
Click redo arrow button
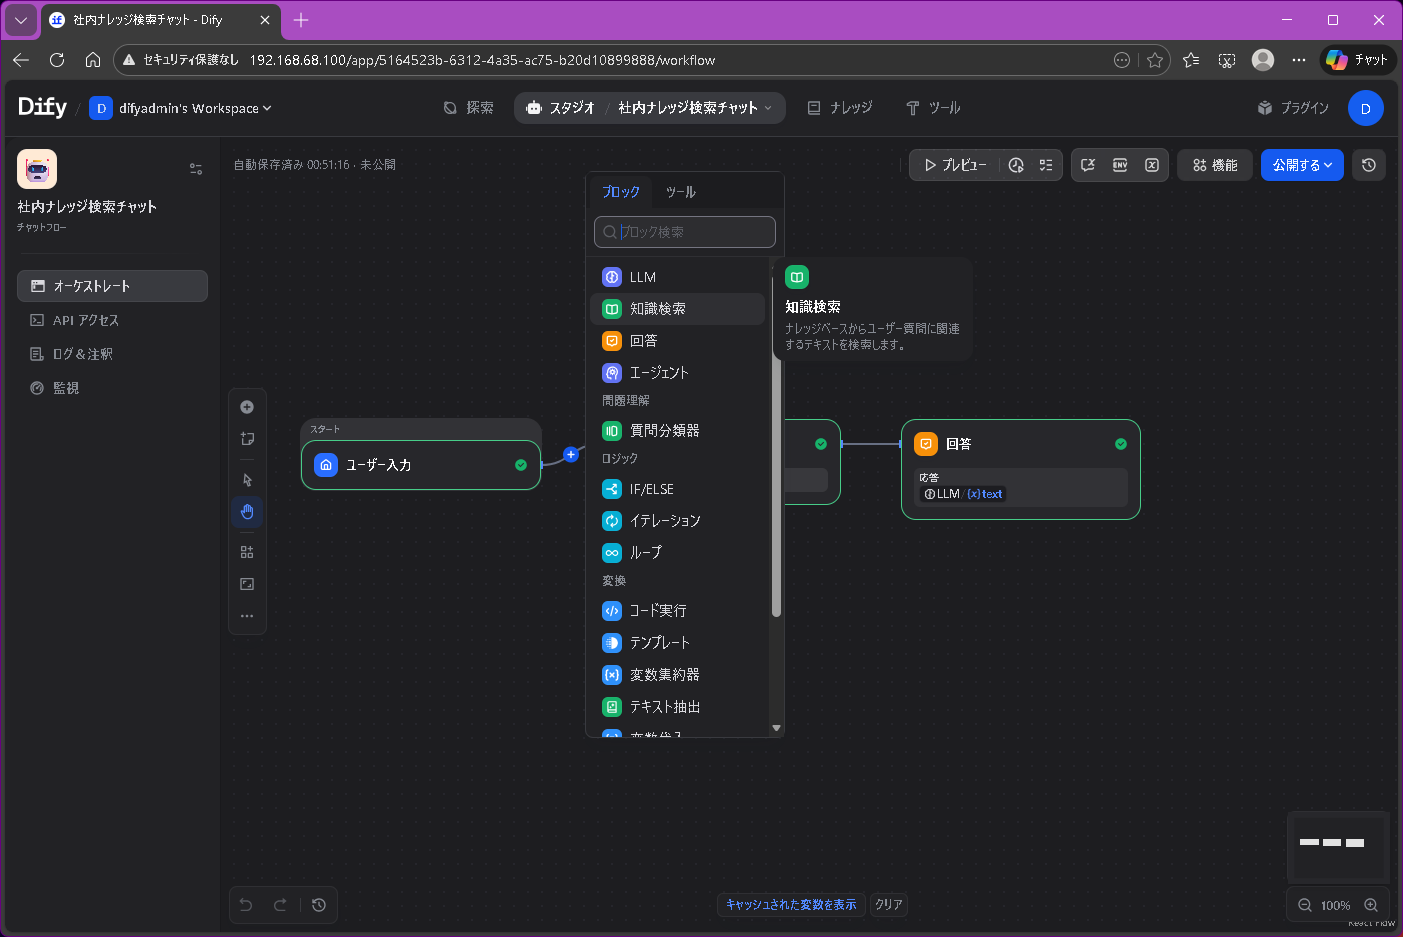click(280, 905)
